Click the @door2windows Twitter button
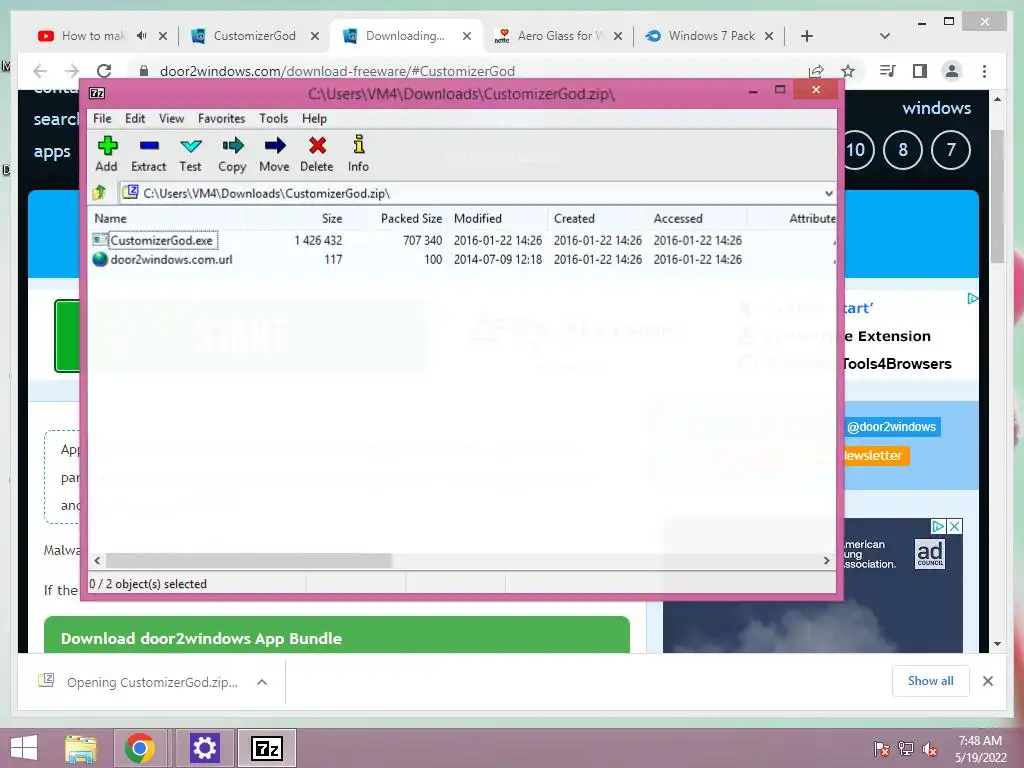 [891, 426]
